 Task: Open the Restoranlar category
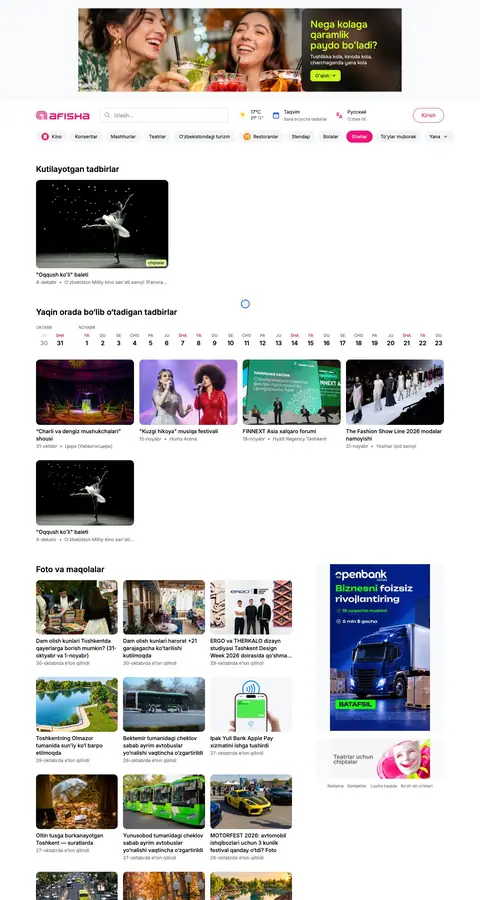(x=261, y=137)
